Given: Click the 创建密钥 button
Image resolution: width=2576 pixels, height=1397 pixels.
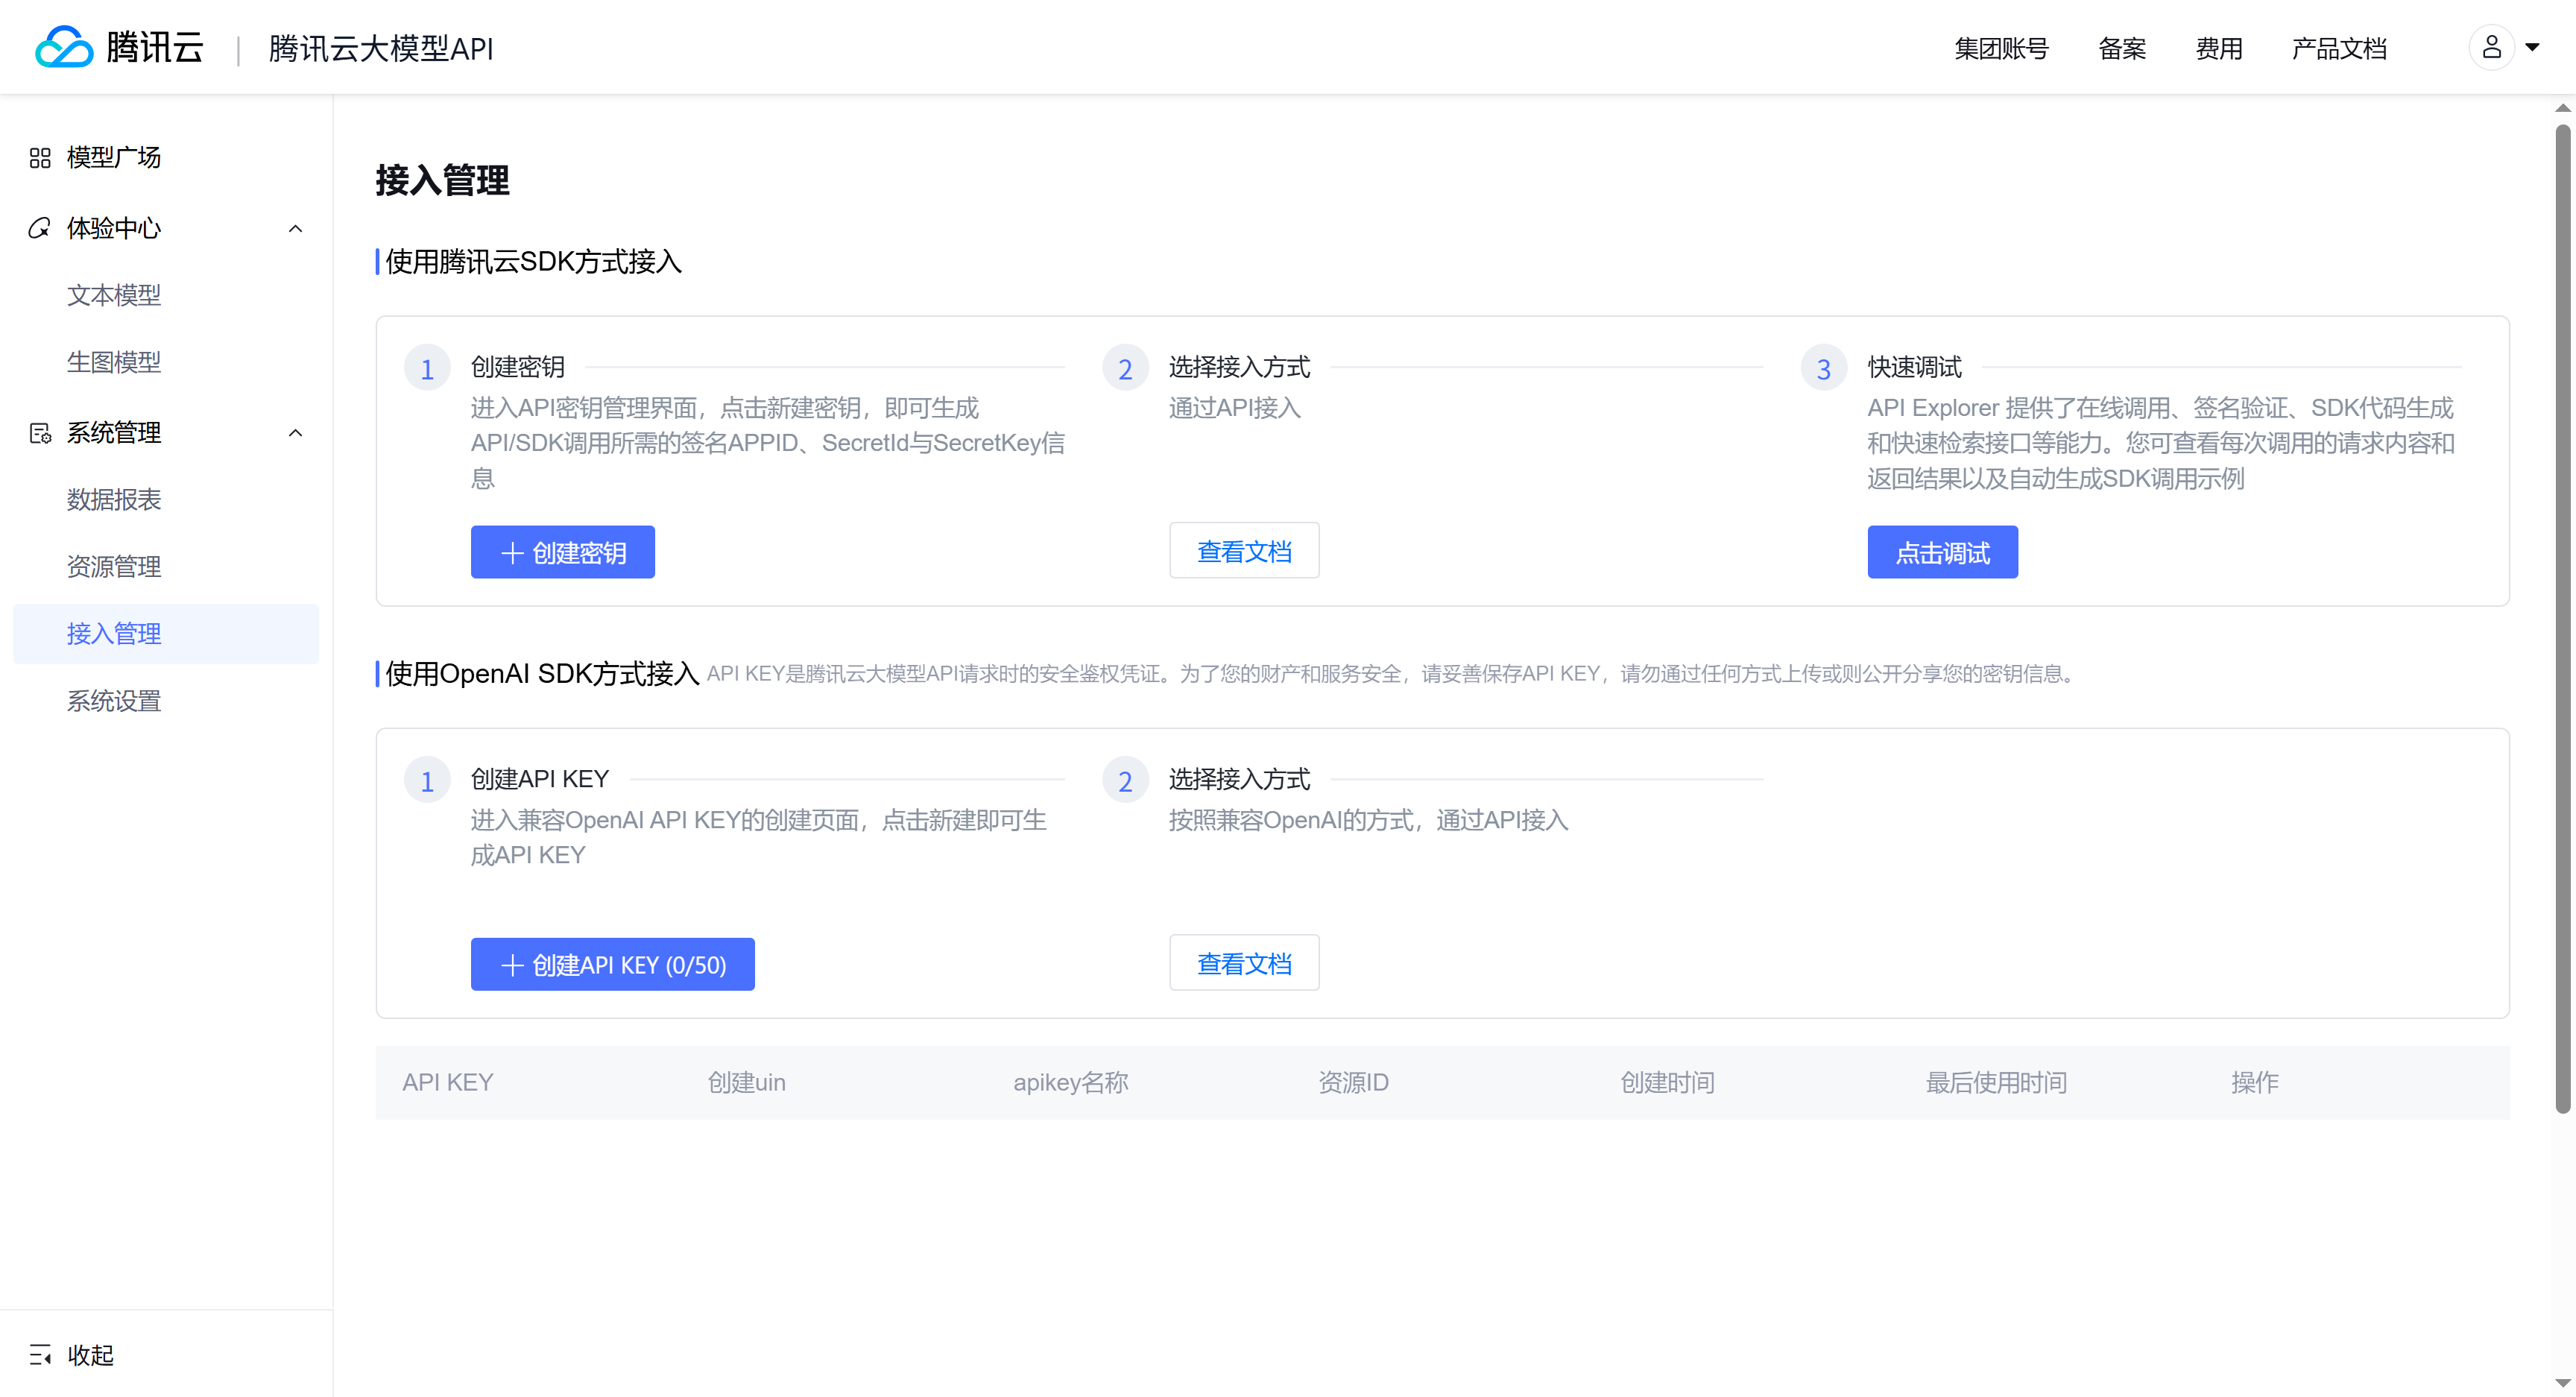Looking at the screenshot, I should tap(562, 552).
